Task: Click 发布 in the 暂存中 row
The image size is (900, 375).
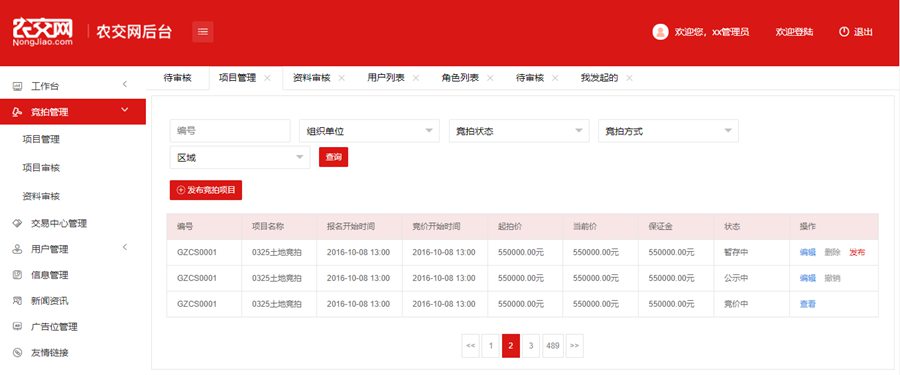Action: tap(857, 252)
